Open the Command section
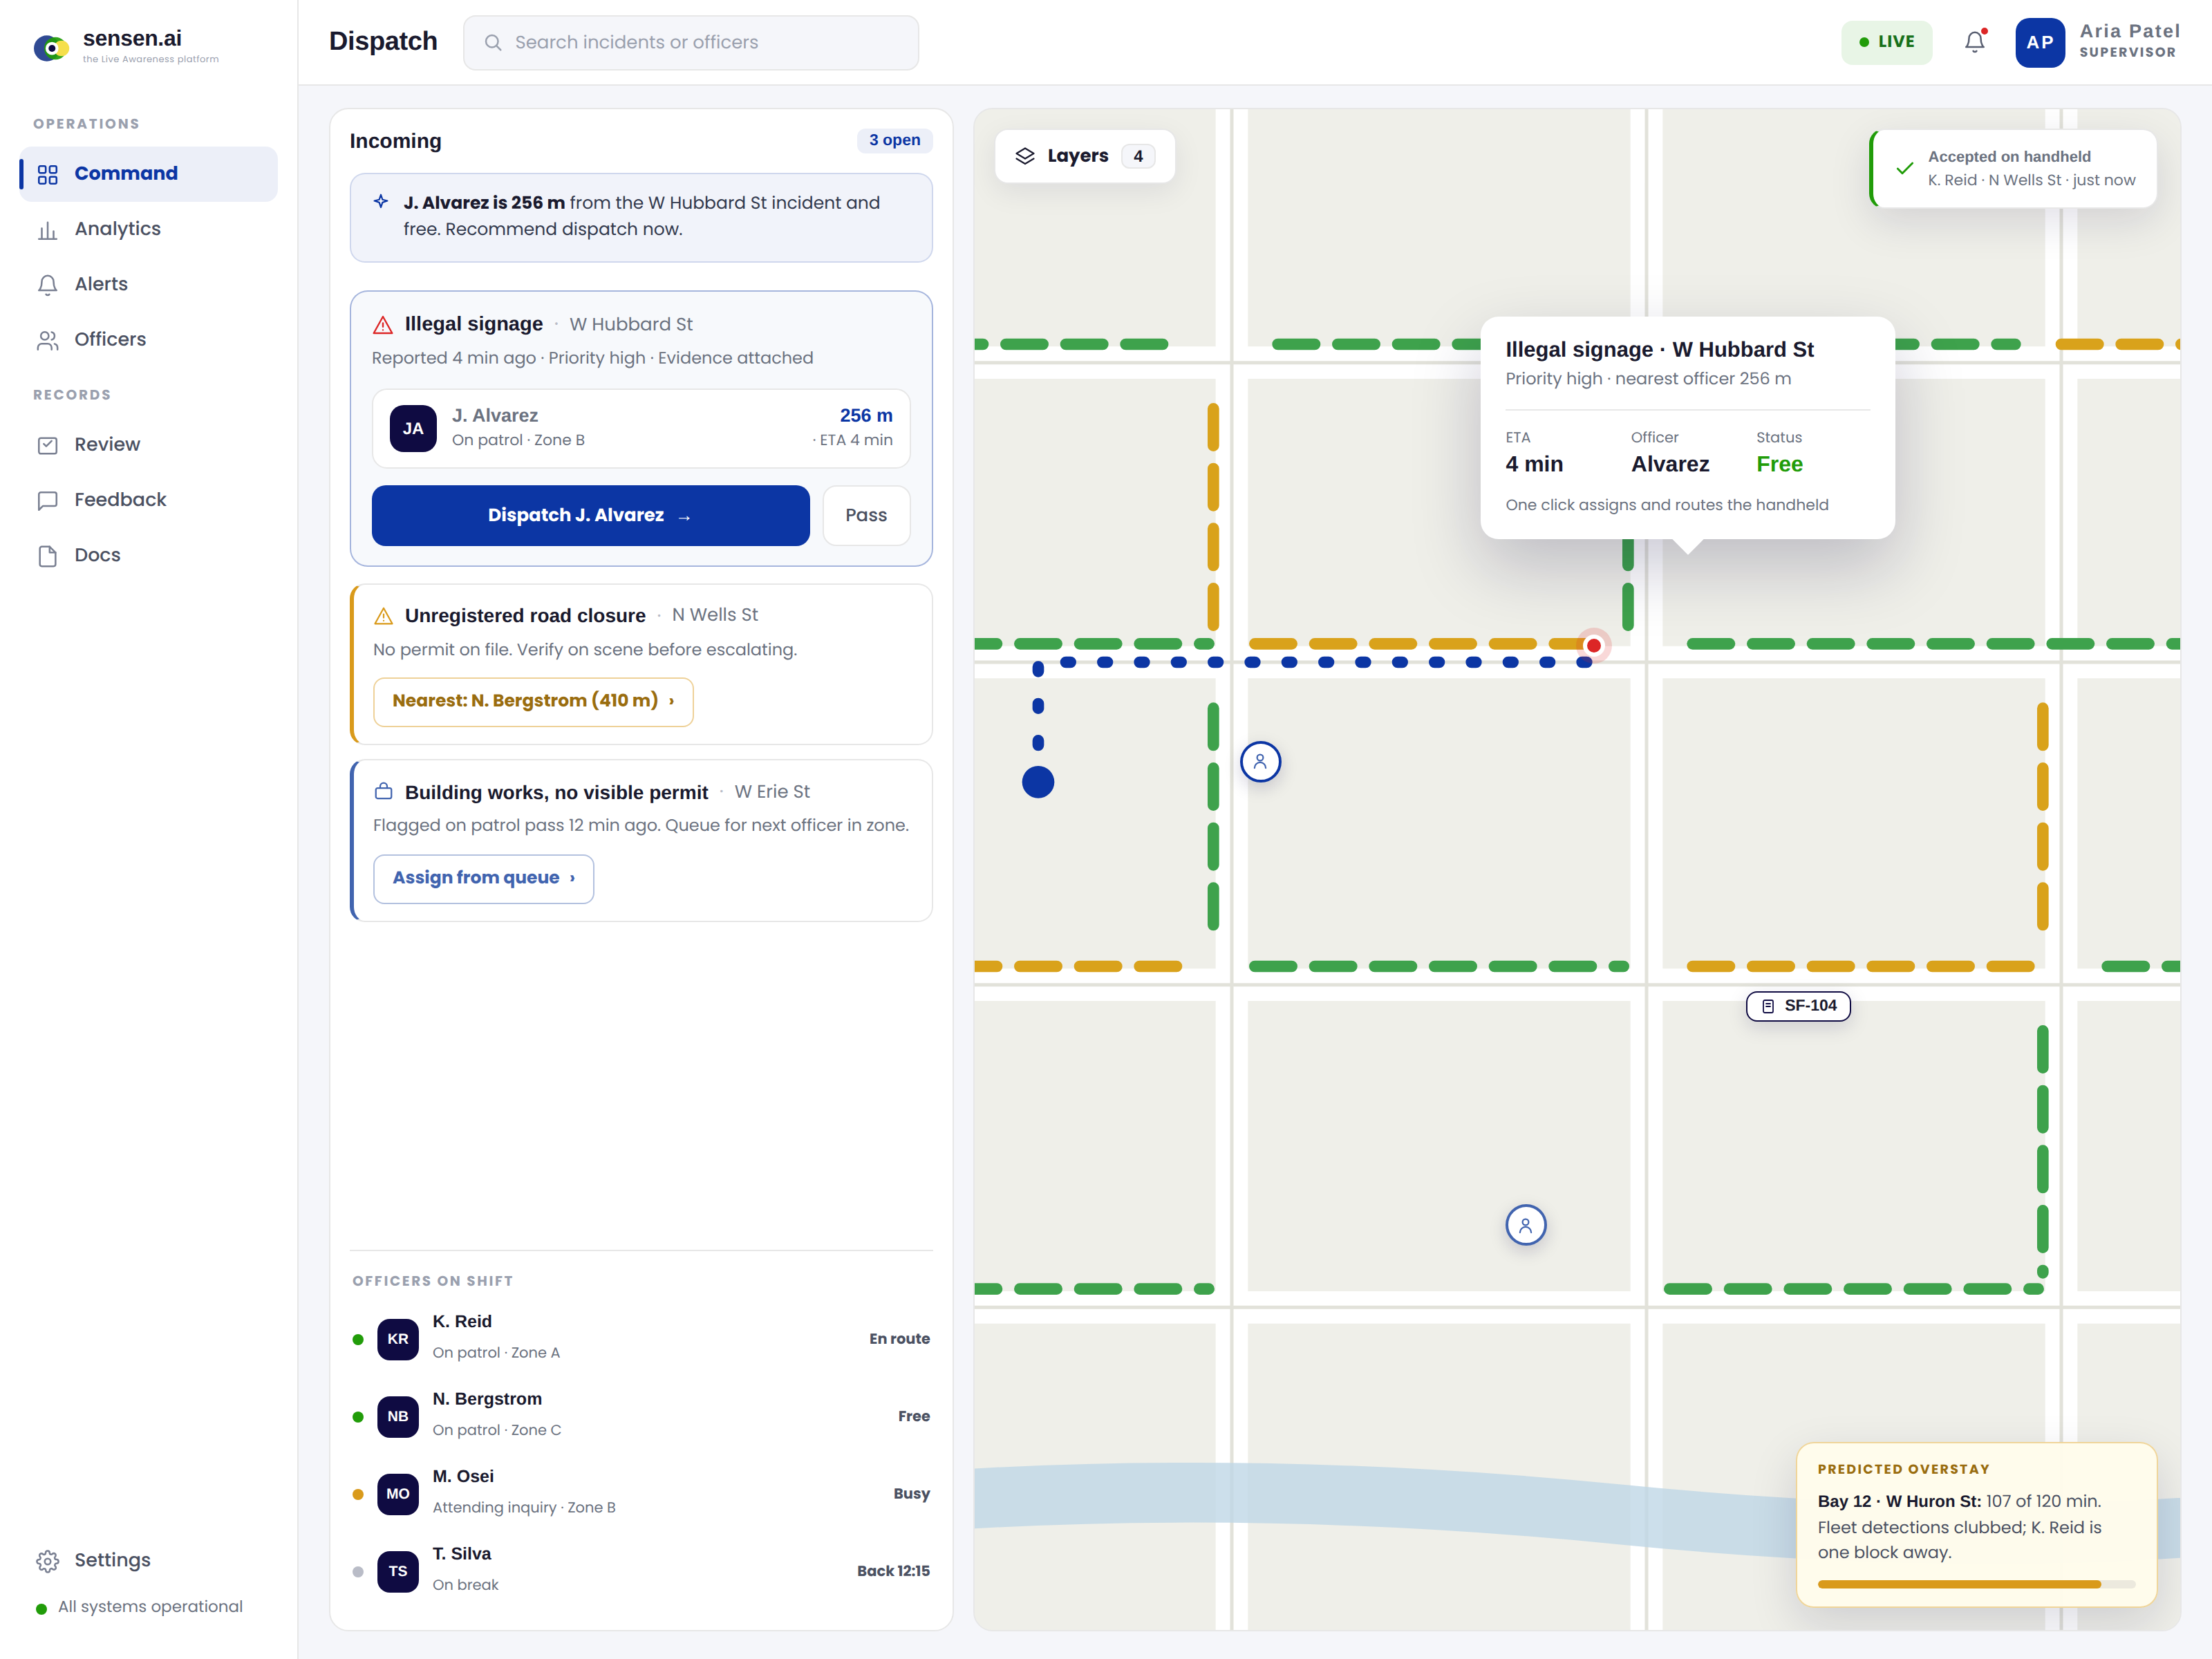The width and height of the screenshot is (2212, 1659). 148,174
